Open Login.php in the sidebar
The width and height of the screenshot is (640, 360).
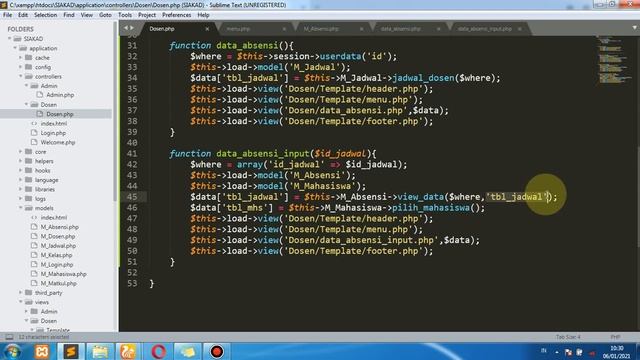click(x=53, y=133)
